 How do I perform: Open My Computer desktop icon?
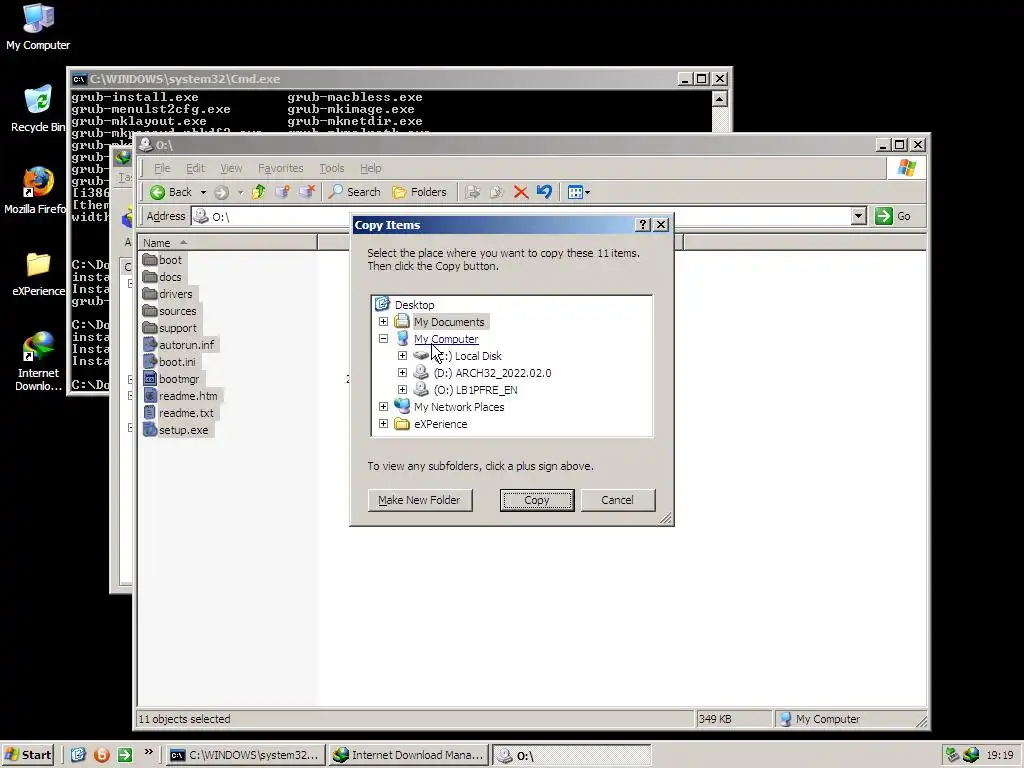(x=38, y=27)
